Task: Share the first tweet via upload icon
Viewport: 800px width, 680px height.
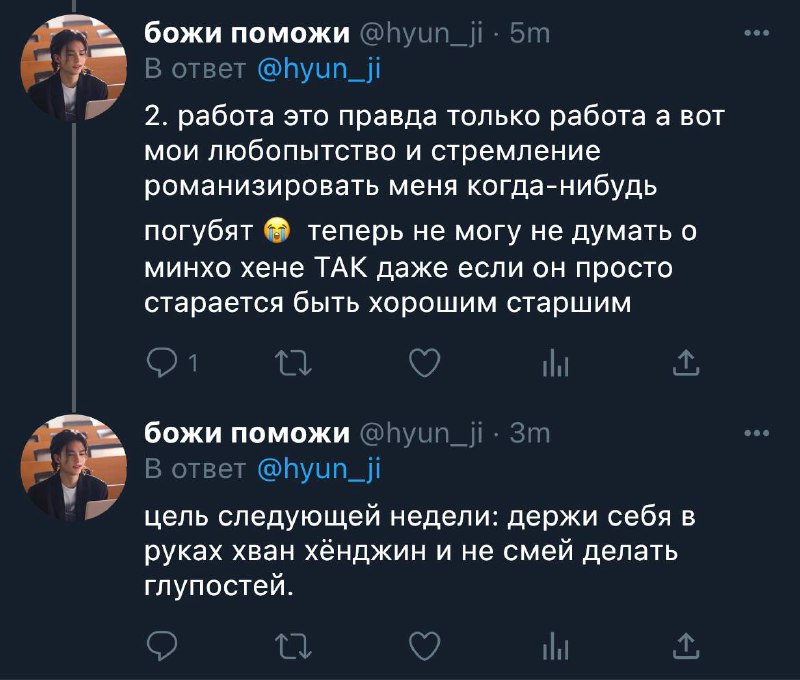Action: (686, 363)
